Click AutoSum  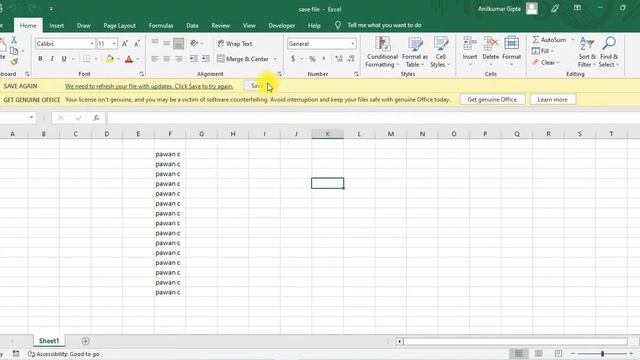pos(549,40)
